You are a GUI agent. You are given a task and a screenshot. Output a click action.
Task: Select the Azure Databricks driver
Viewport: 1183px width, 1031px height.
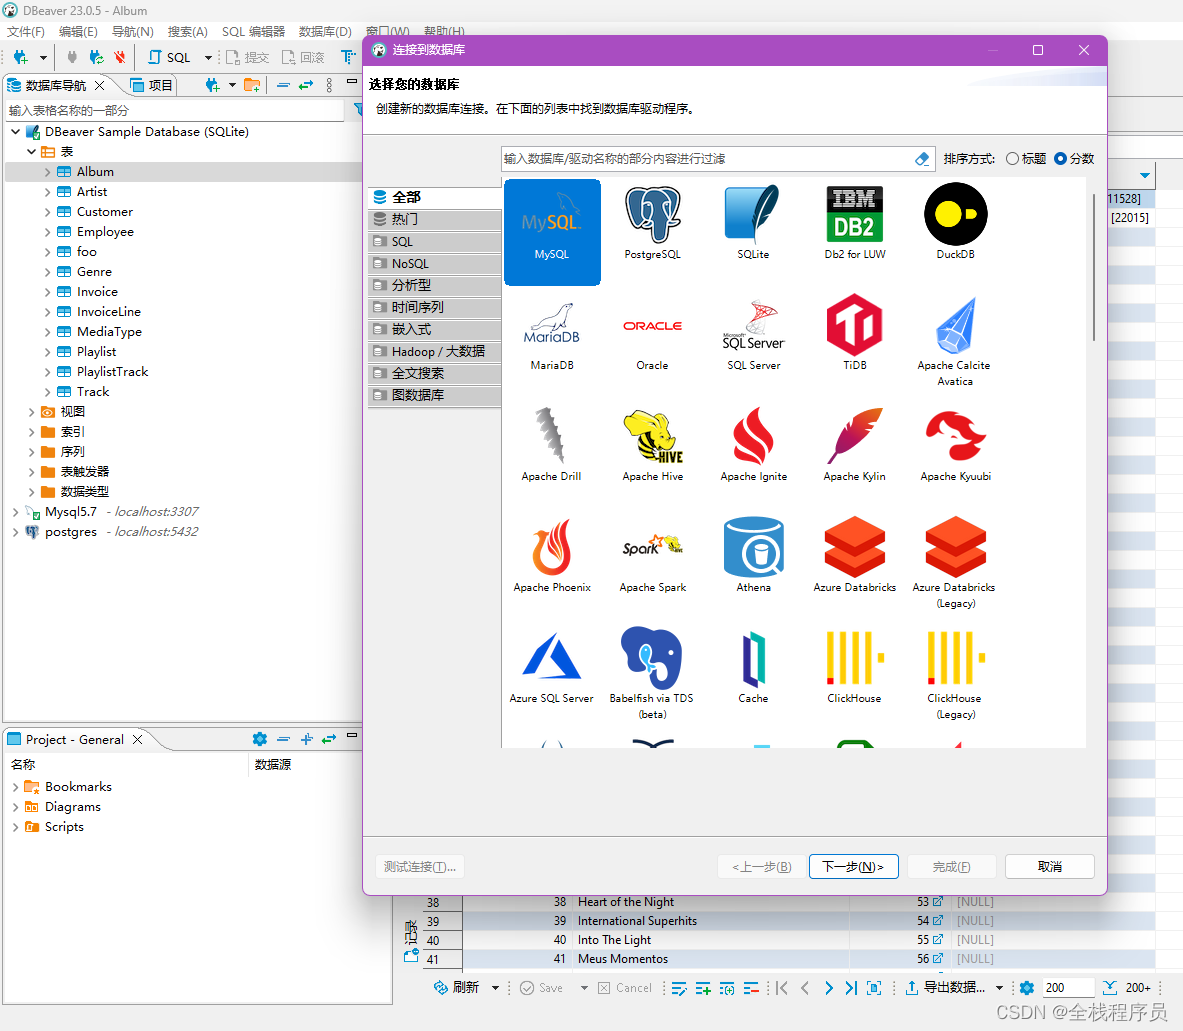tap(855, 556)
